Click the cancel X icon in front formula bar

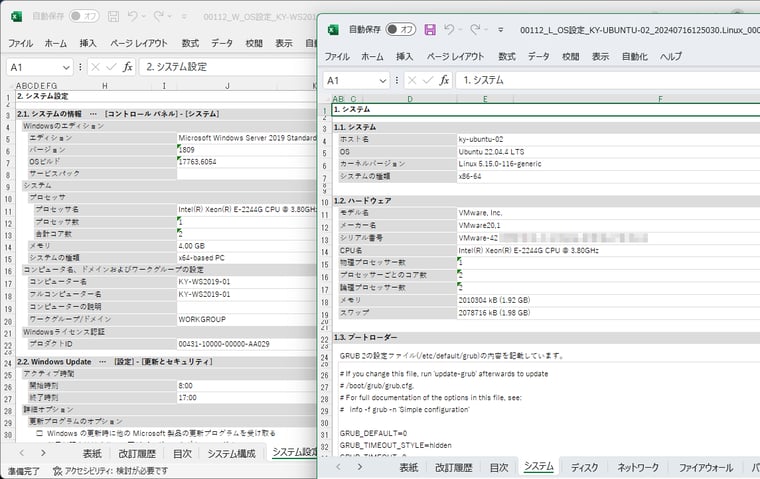412,80
